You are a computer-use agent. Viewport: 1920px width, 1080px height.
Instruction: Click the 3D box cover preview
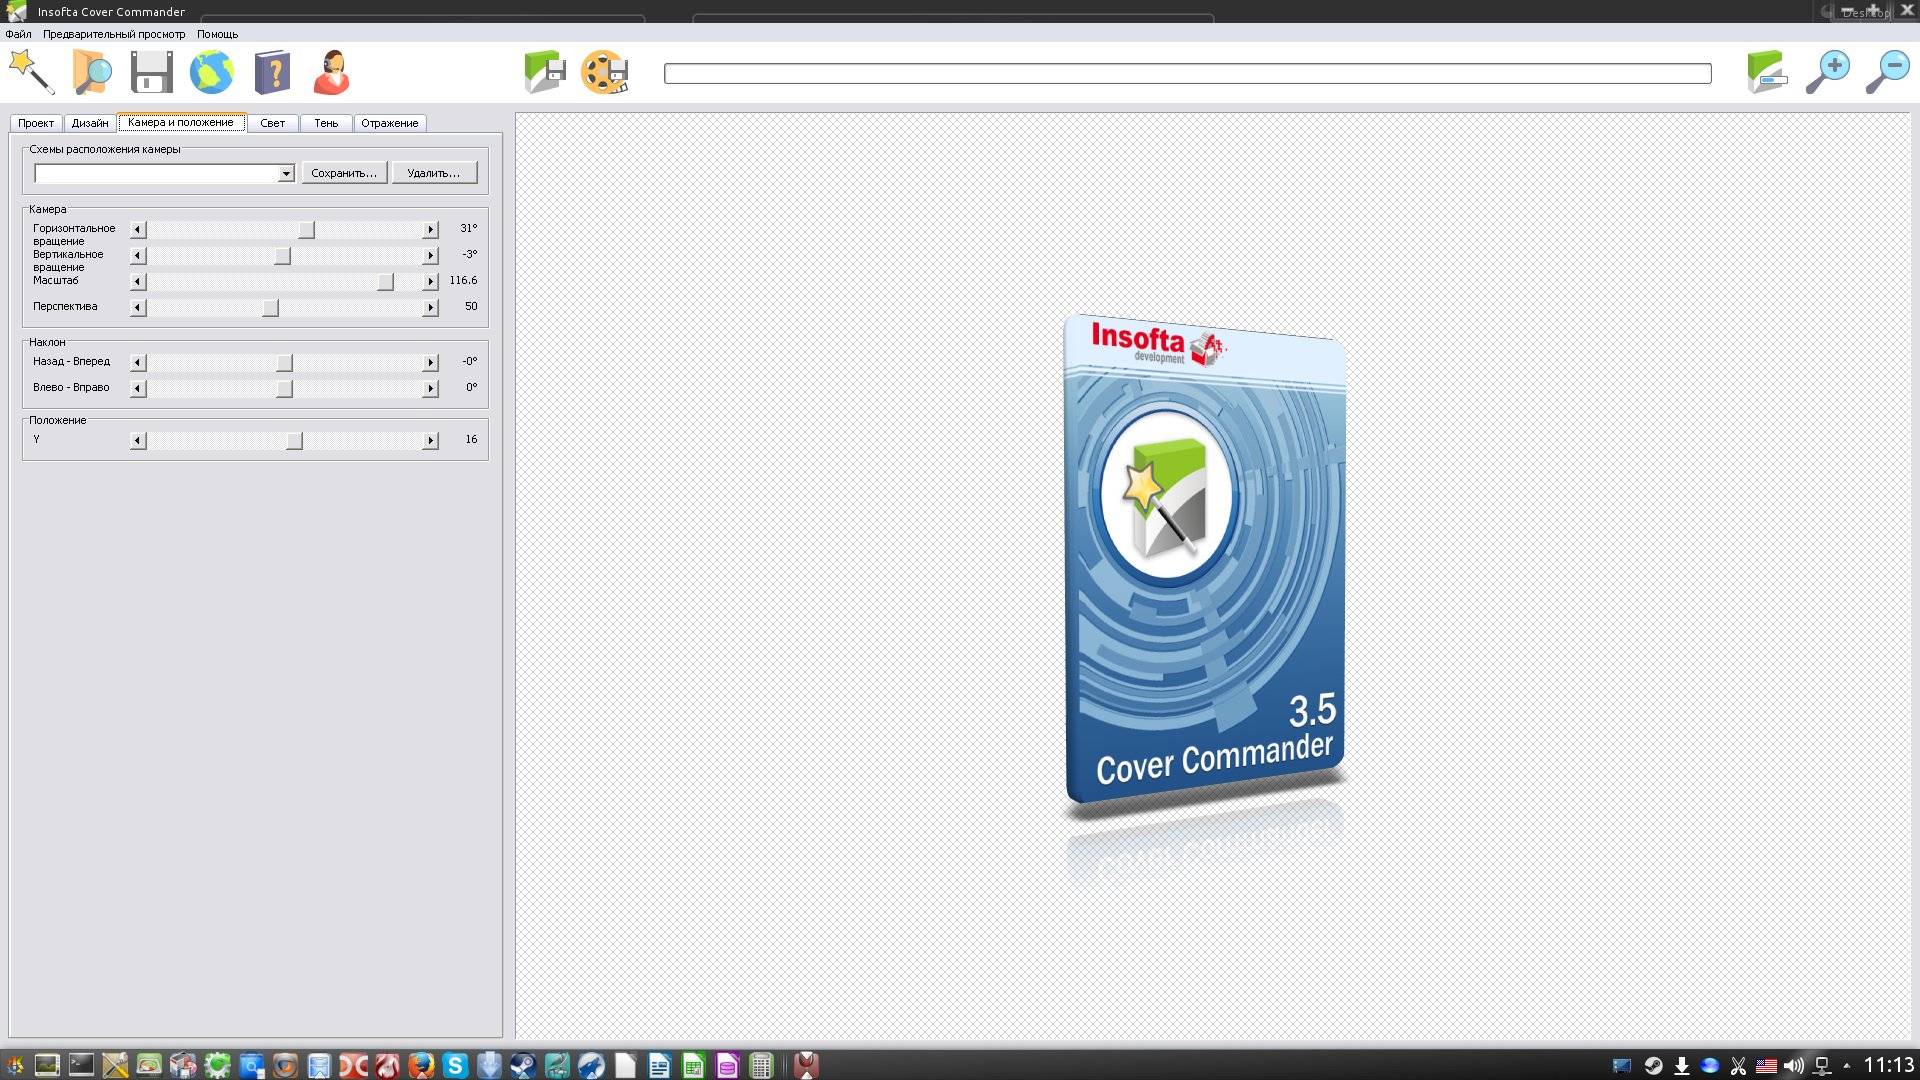1204,560
